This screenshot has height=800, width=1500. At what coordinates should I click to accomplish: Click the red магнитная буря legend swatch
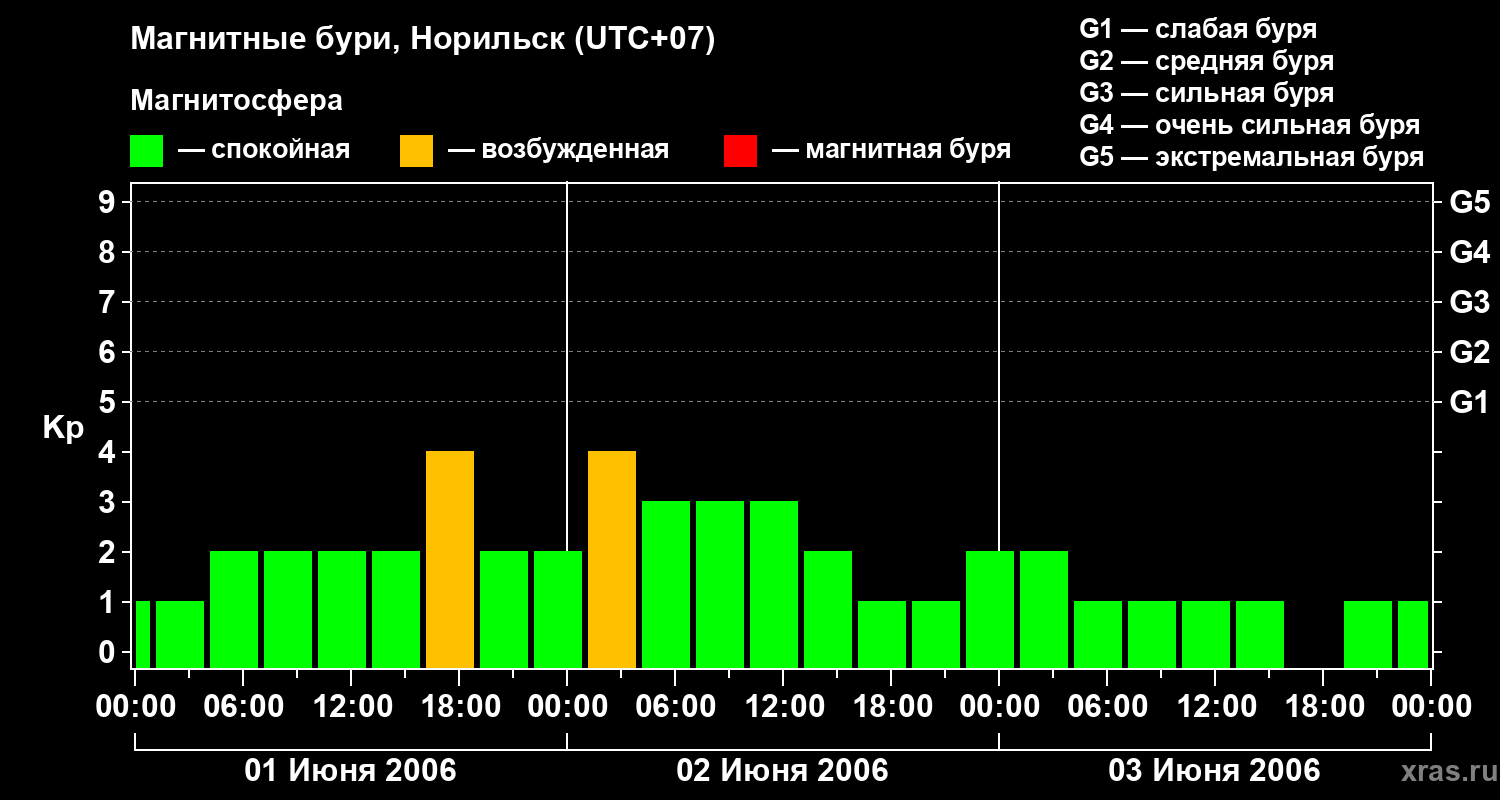click(740, 151)
